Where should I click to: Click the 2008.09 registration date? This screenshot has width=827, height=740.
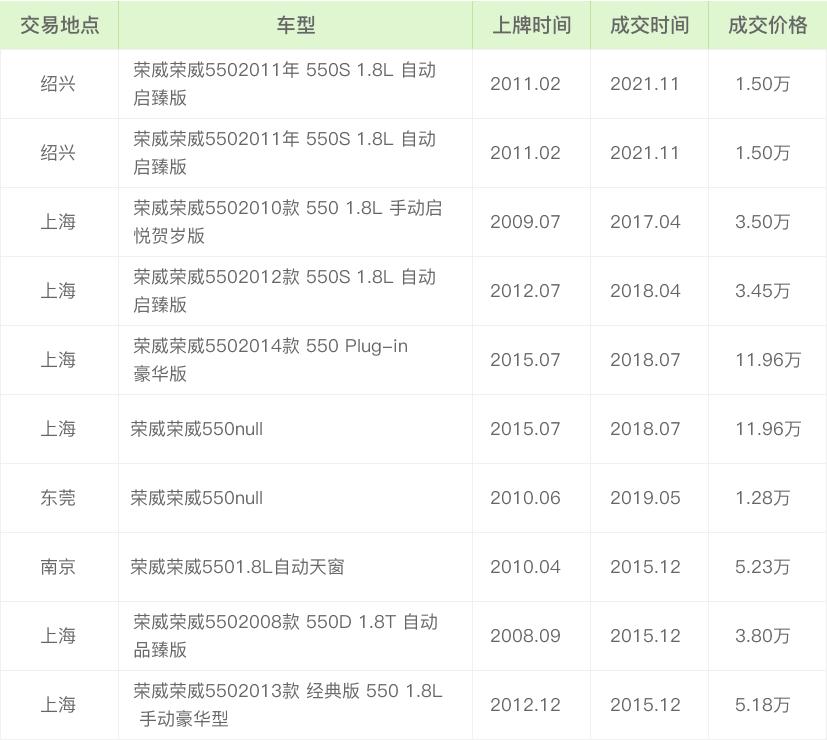tap(525, 637)
